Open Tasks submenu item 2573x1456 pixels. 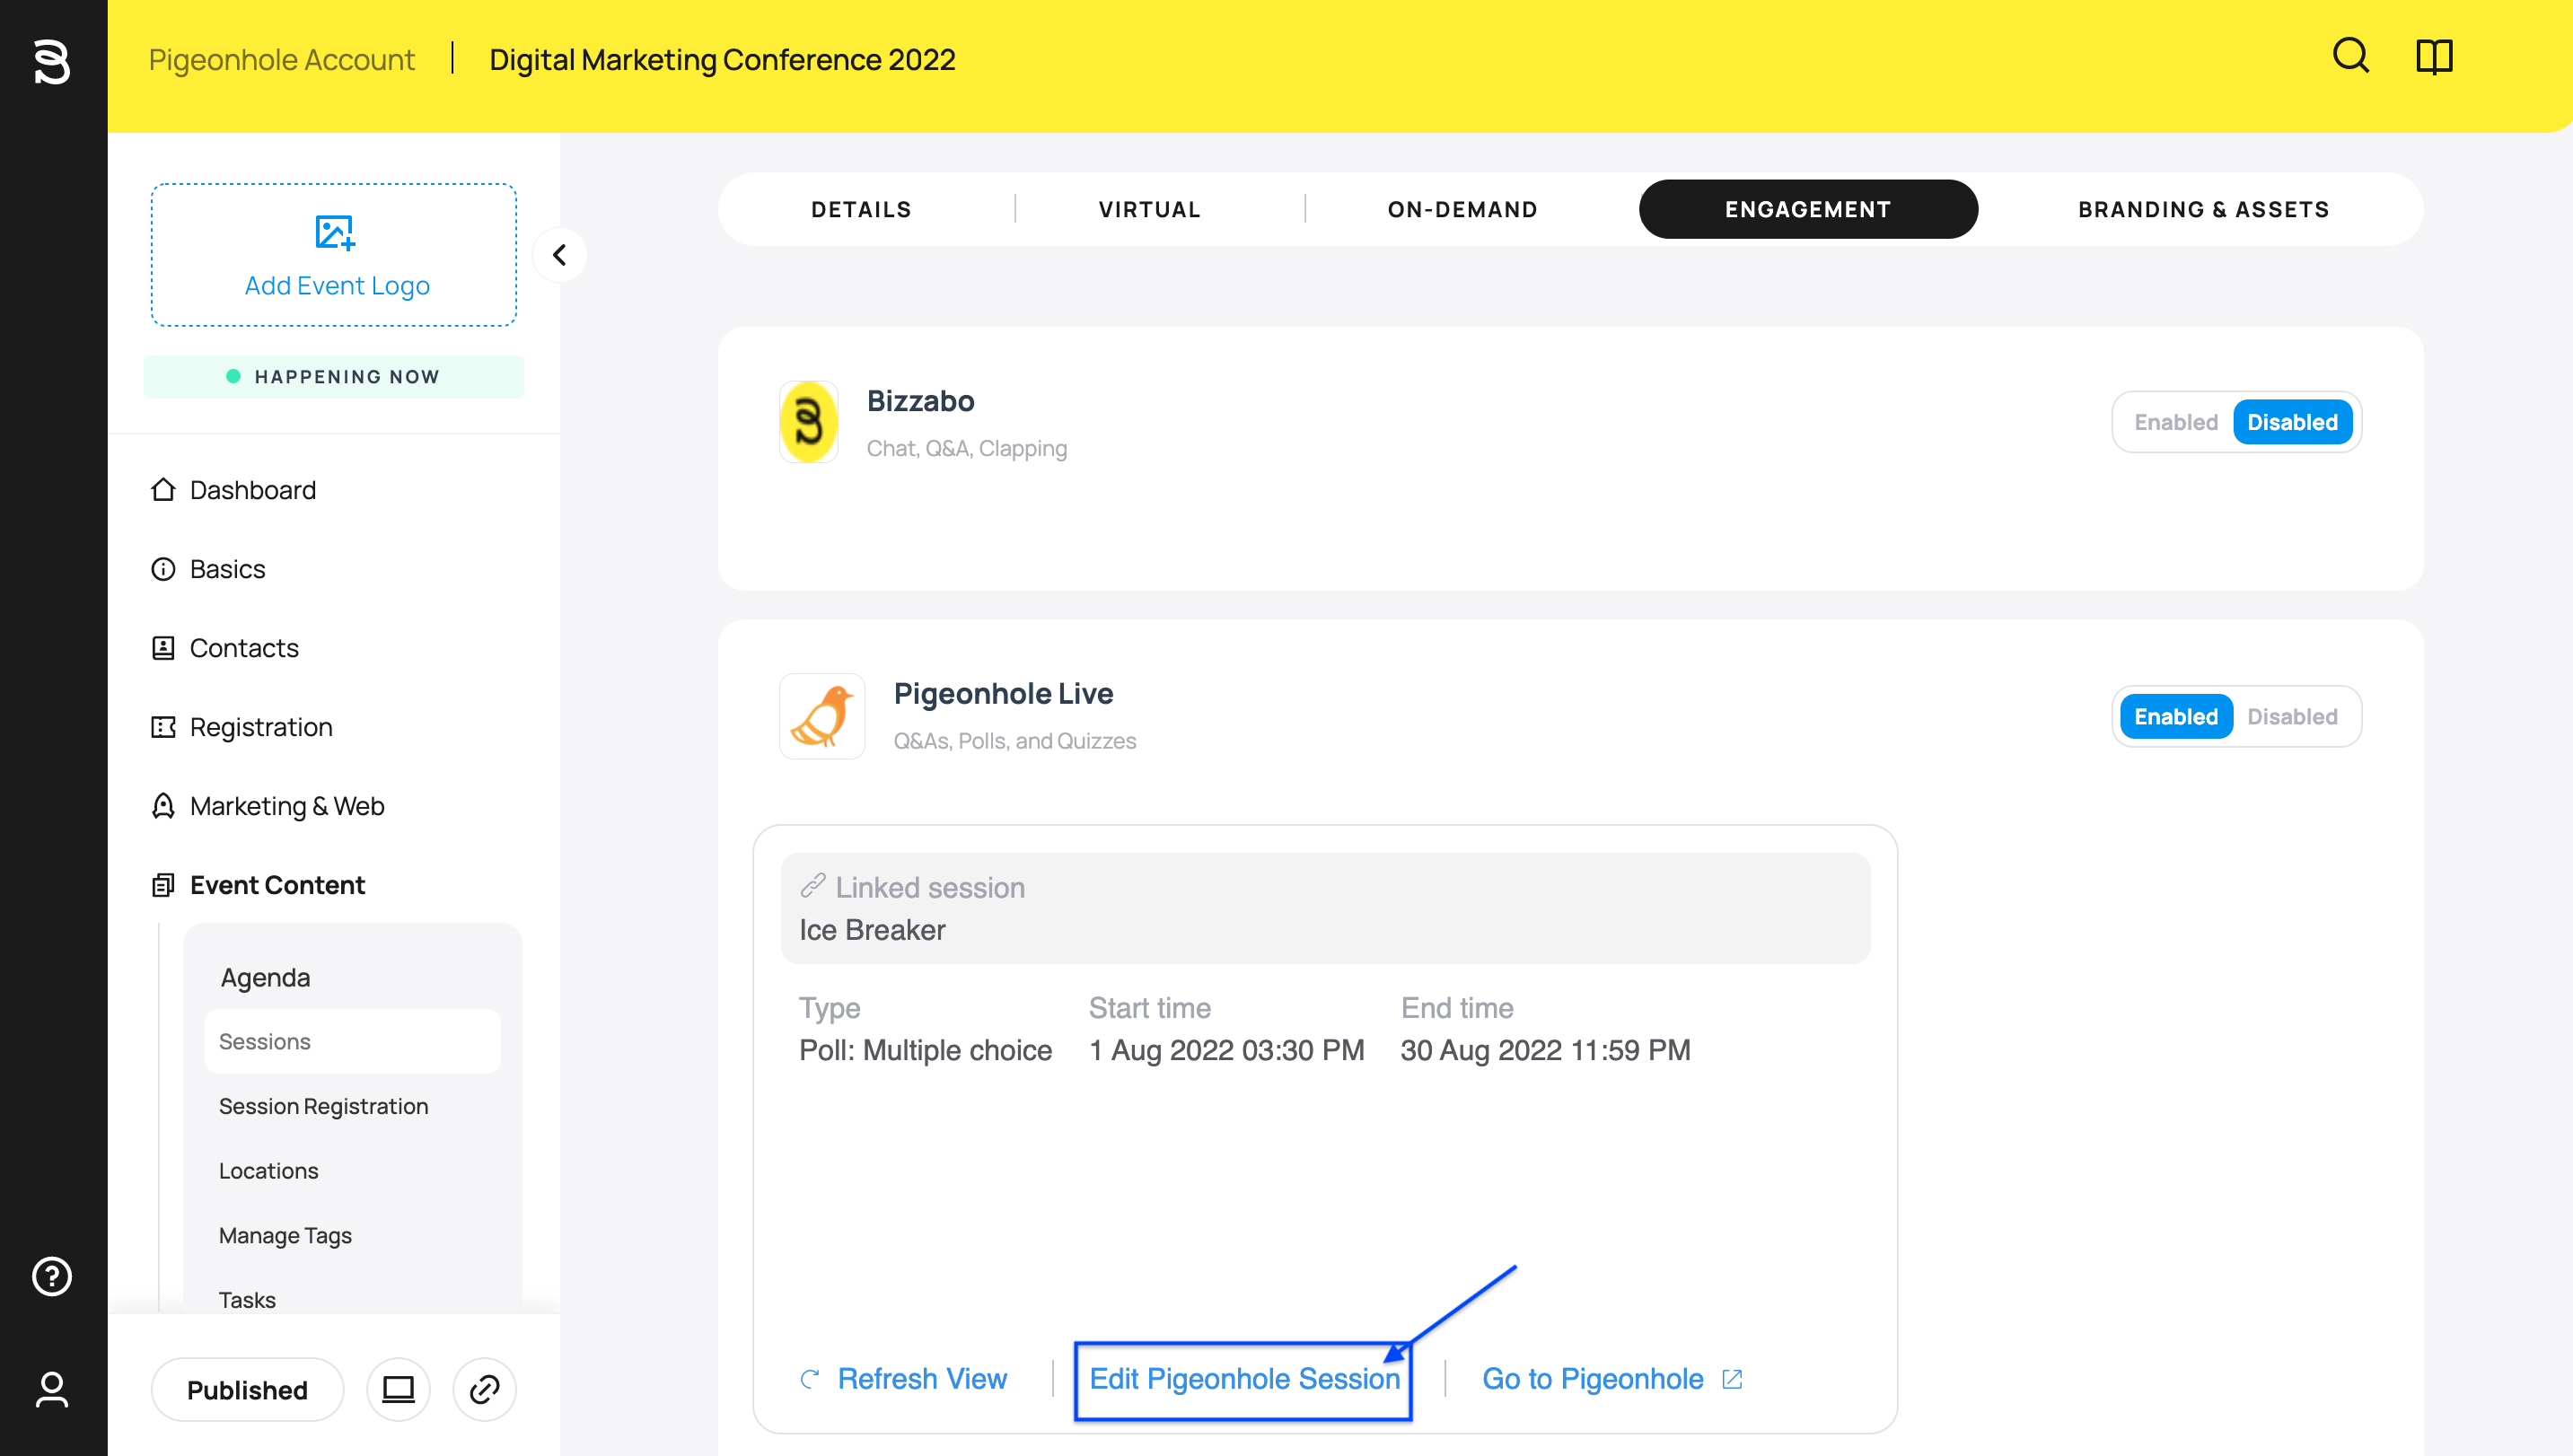coord(247,1299)
